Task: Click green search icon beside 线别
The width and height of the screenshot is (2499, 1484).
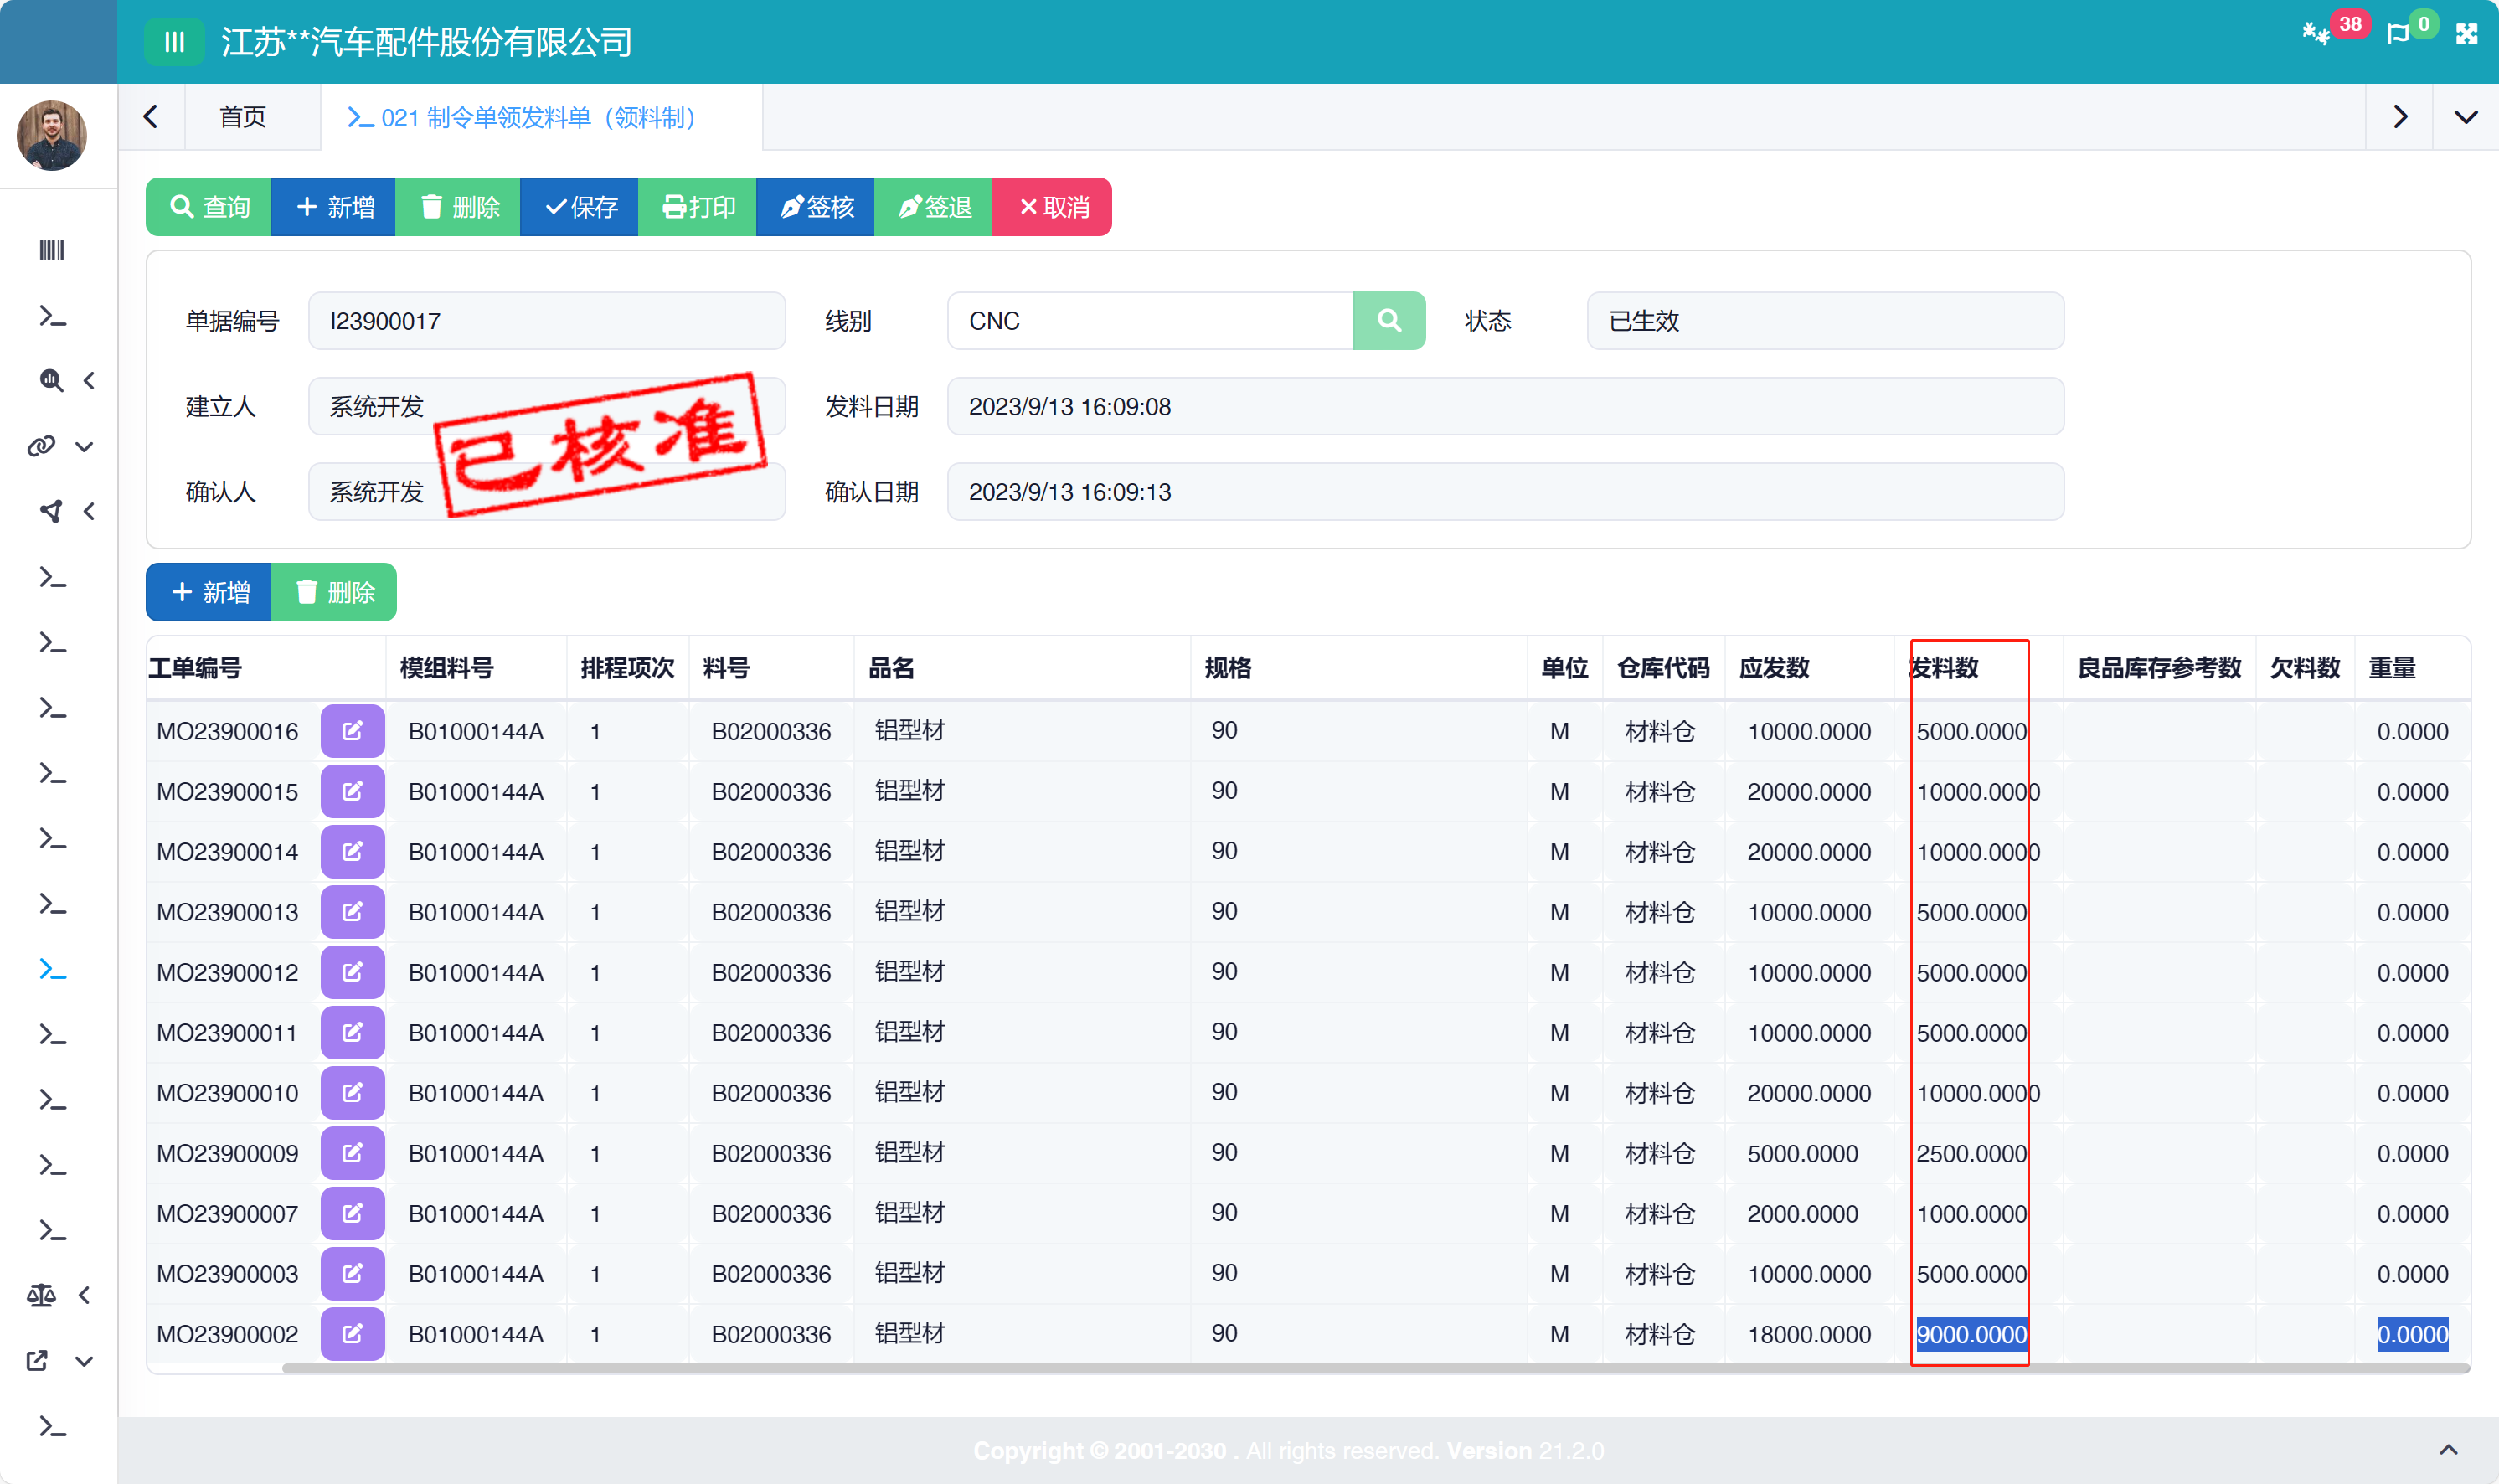Action: [1389, 321]
